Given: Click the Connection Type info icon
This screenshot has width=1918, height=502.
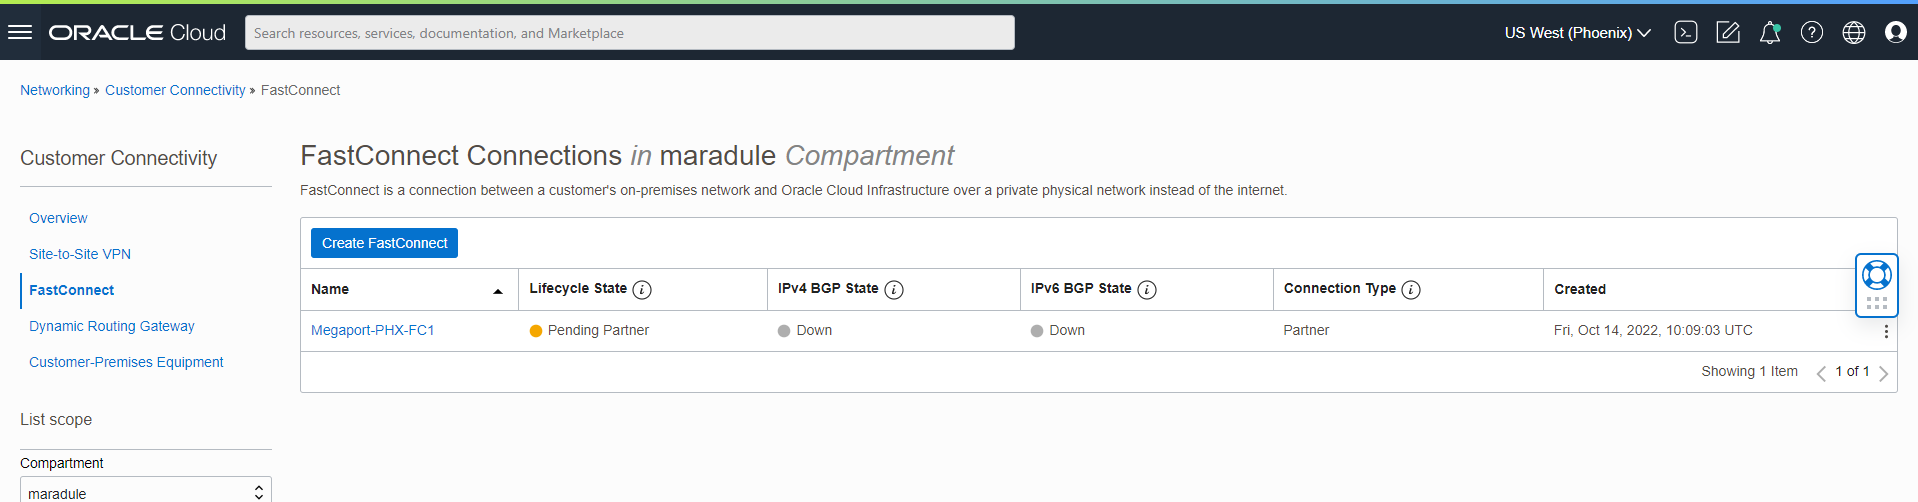Looking at the screenshot, I should 1411,290.
